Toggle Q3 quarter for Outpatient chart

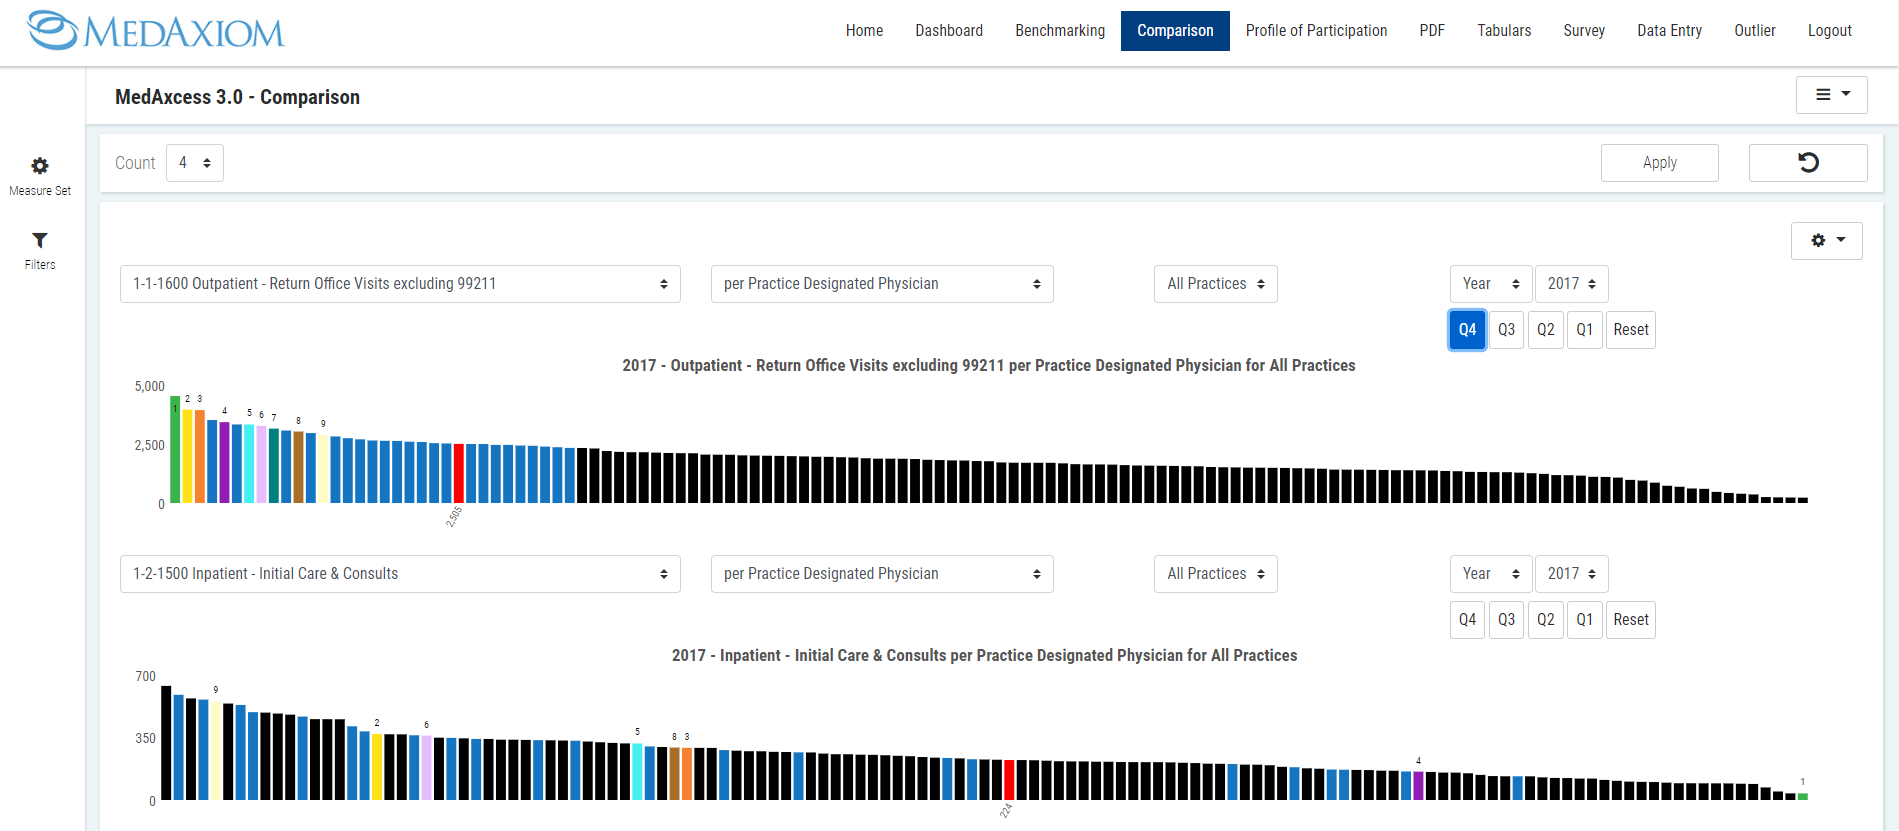coord(1506,330)
